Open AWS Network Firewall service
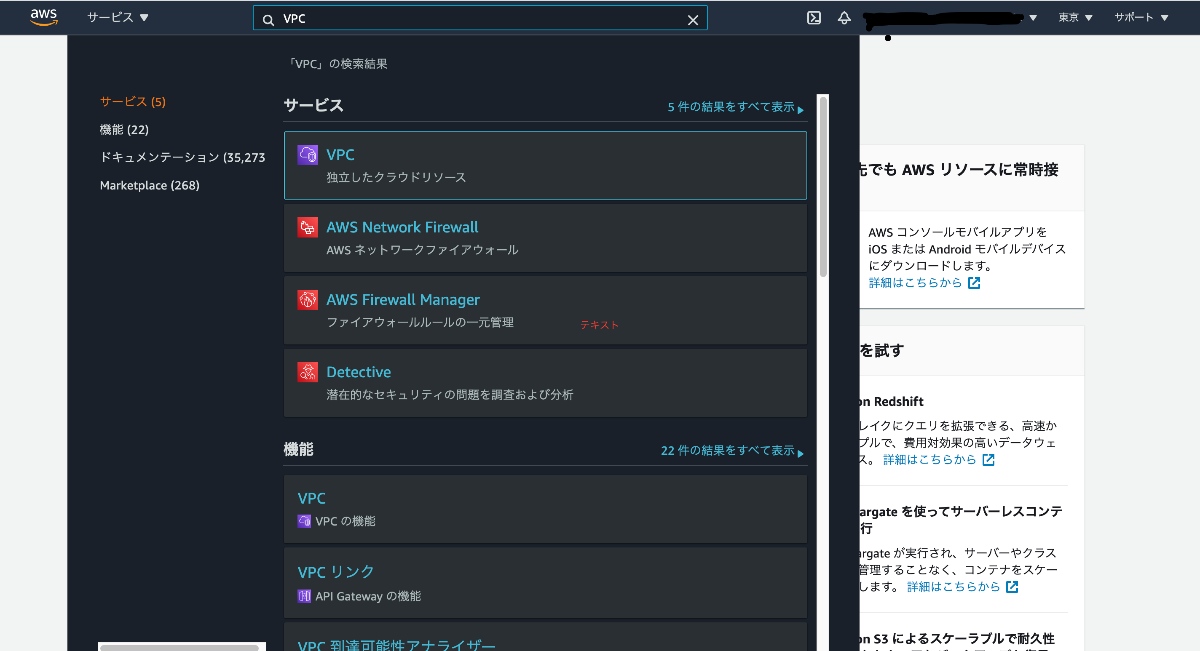 (545, 238)
